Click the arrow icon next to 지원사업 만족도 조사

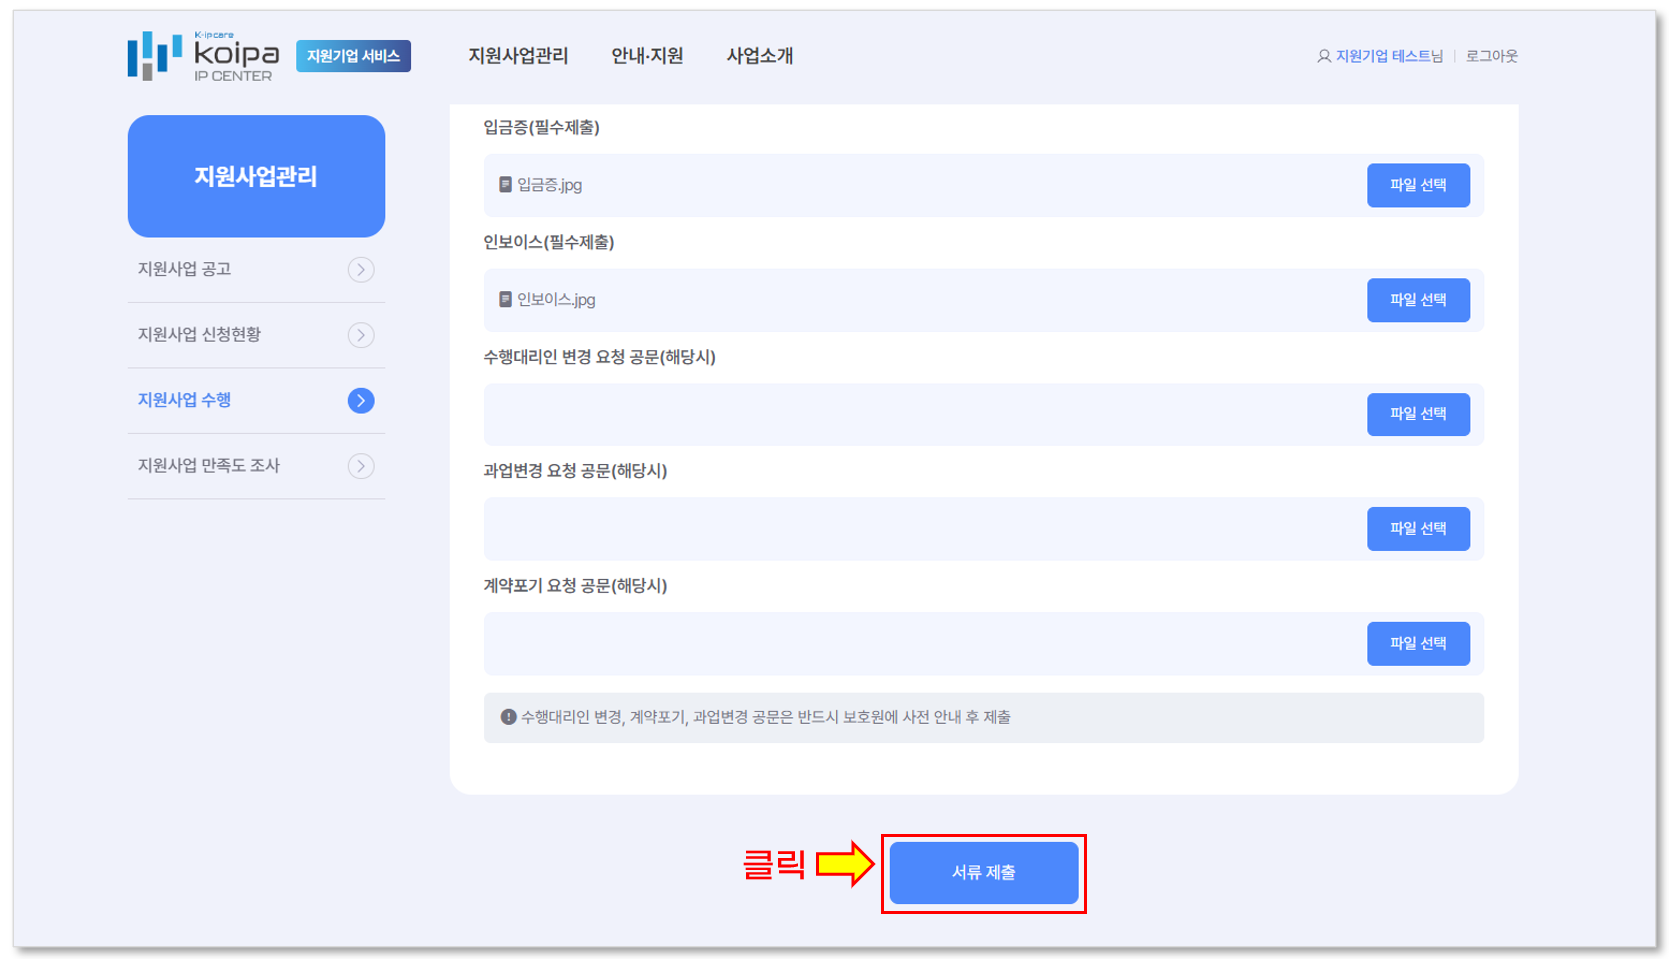[x=361, y=466]
